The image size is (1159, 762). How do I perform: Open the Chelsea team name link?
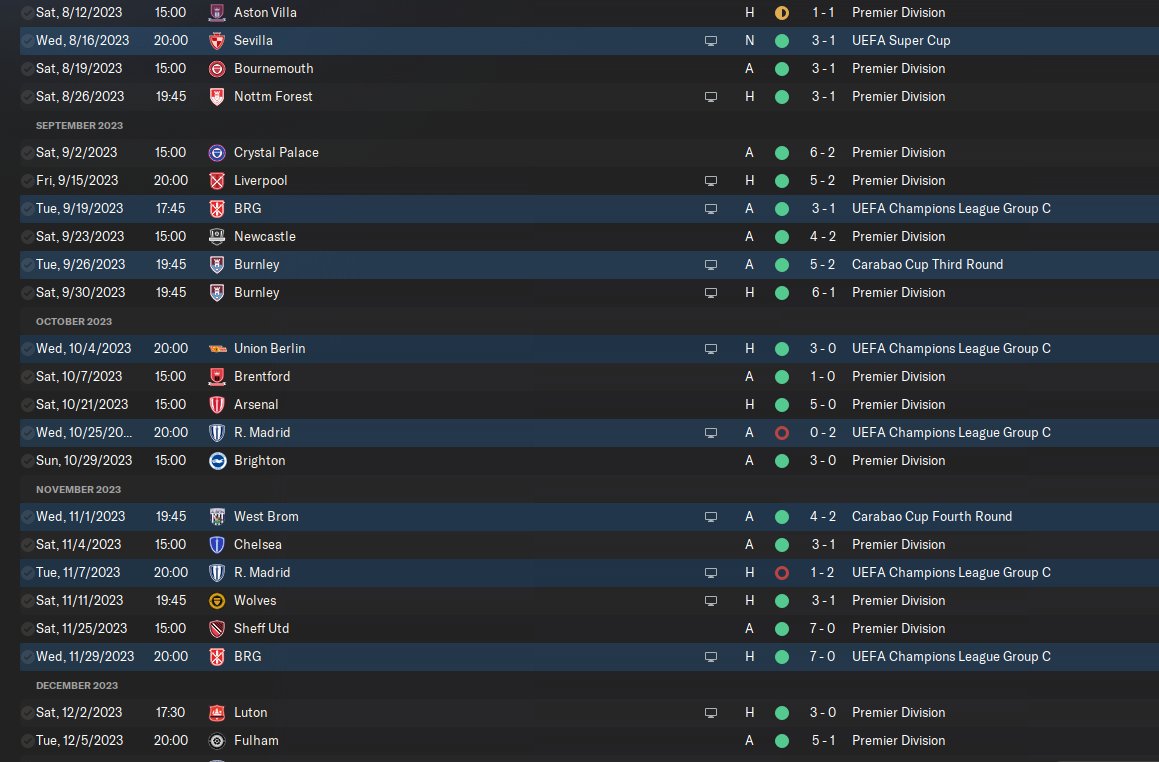[257, 545]
